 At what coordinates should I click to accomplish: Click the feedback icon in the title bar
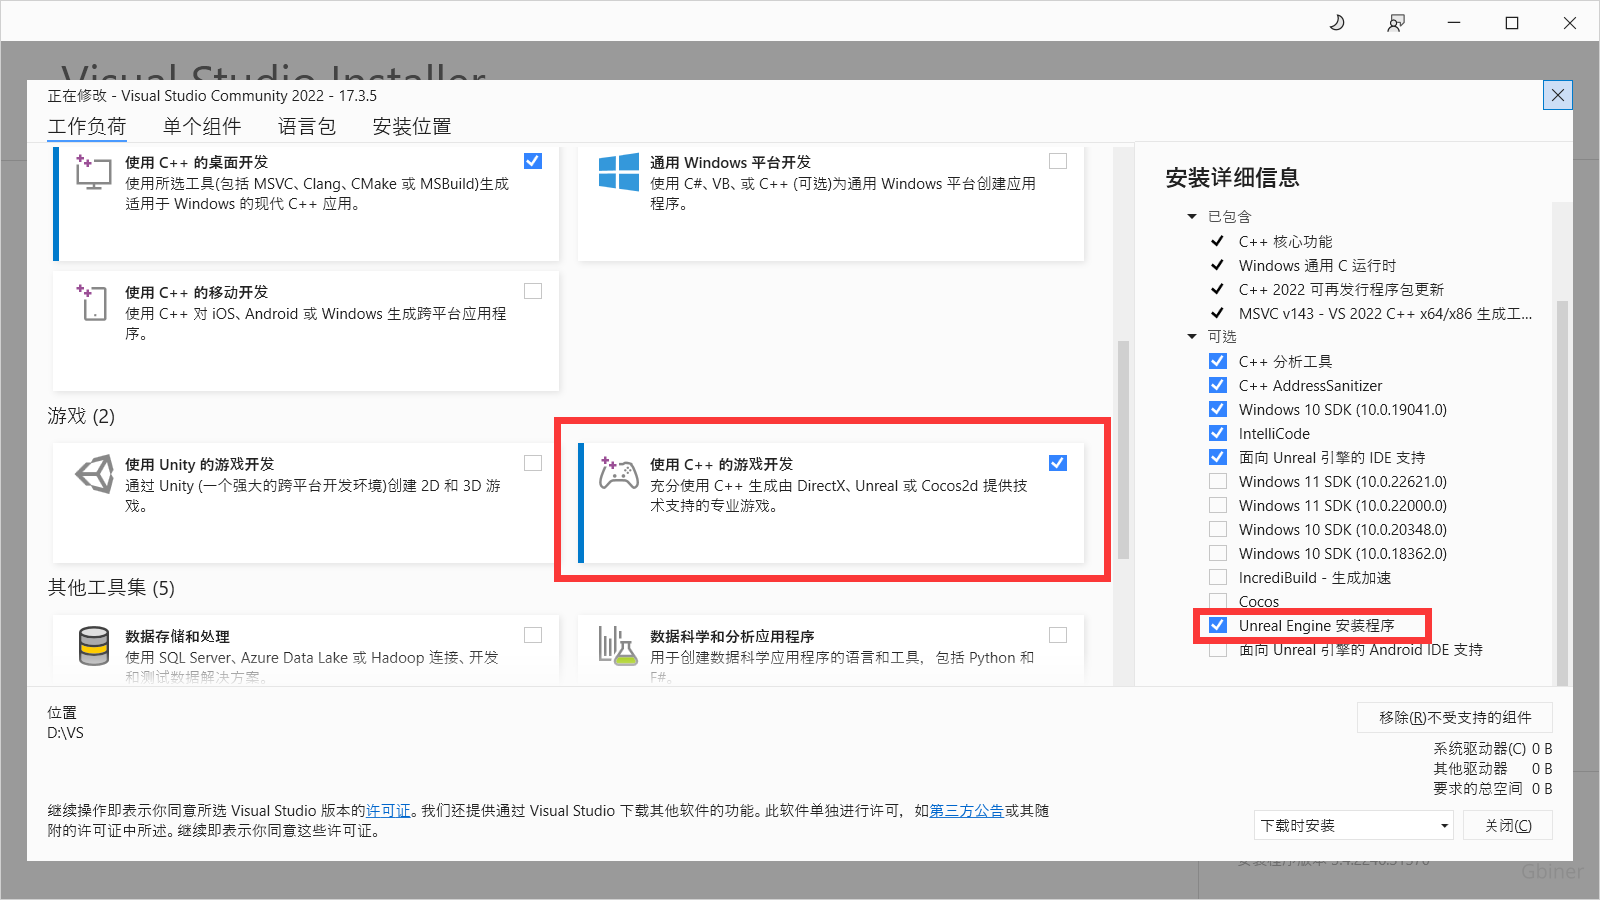coord(1396,23)
